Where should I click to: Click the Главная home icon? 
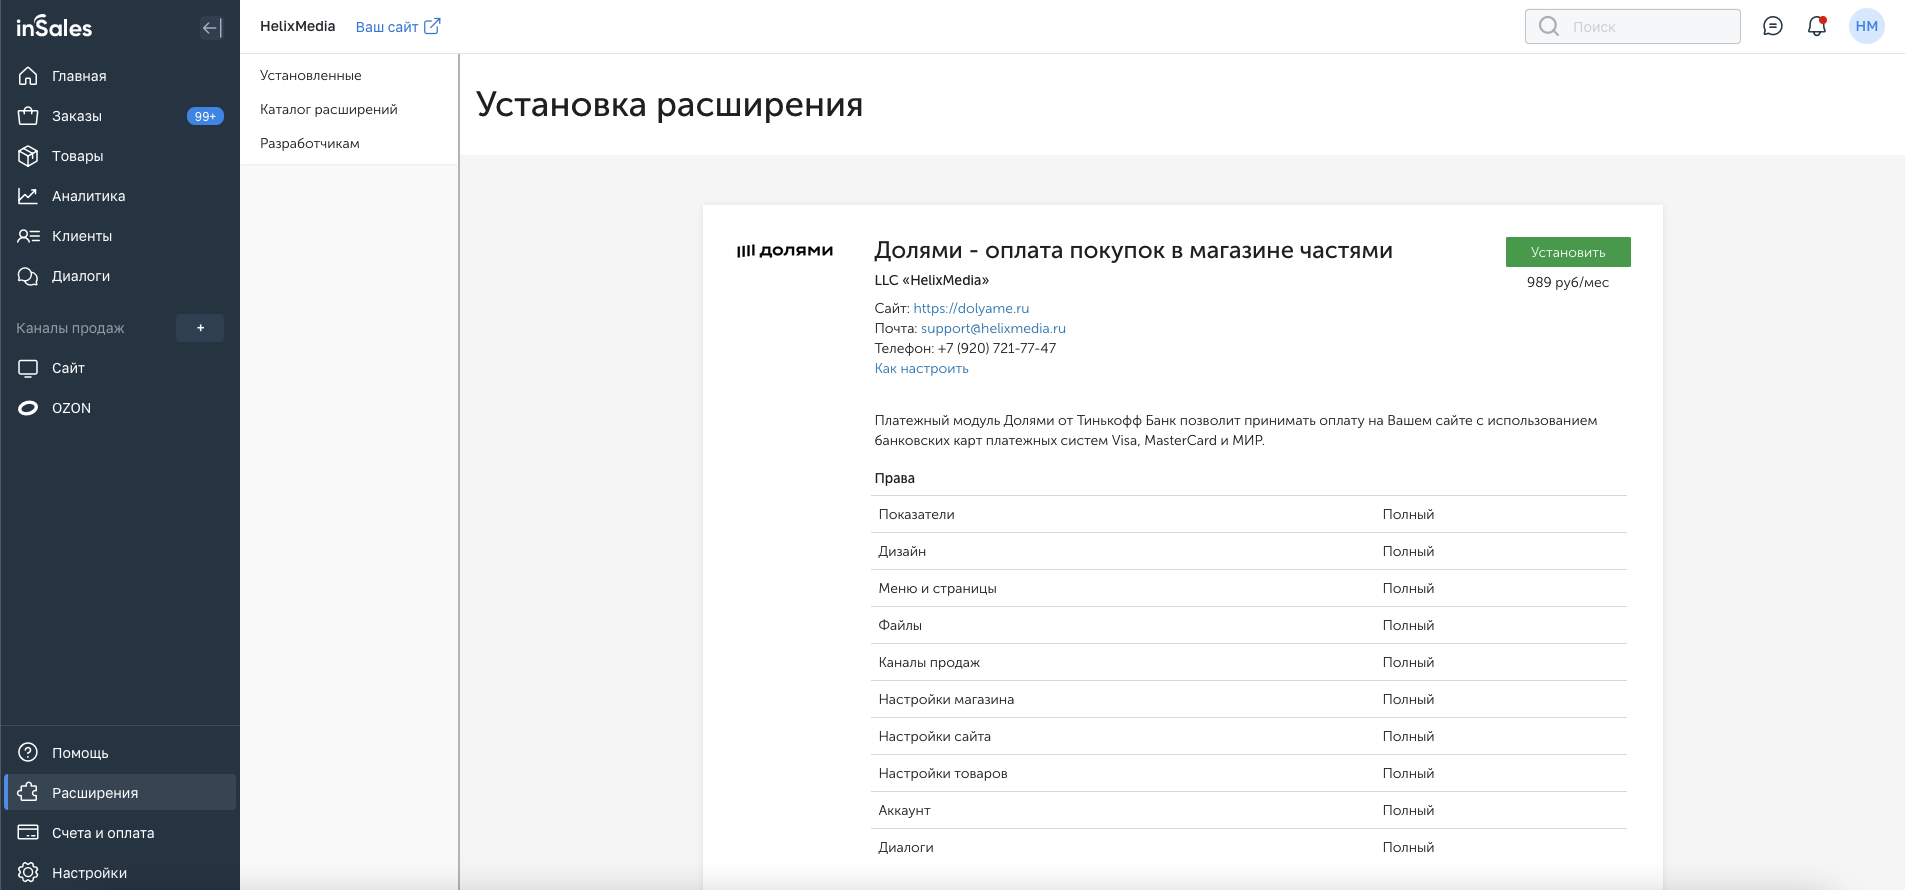28,76
